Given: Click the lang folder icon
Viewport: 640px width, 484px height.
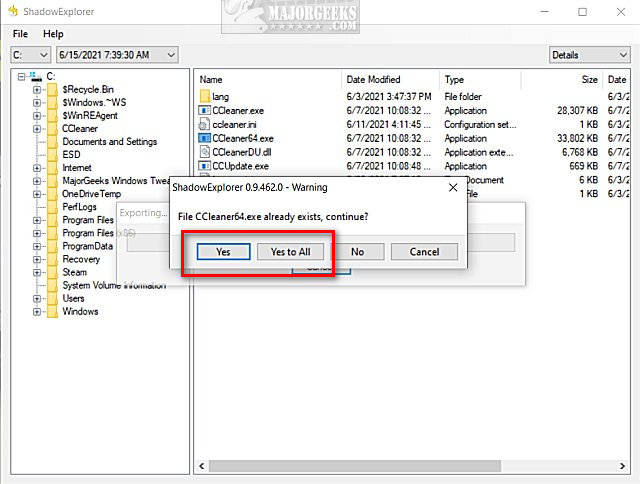Looking at the screenshot, I should tap(205, 97).
